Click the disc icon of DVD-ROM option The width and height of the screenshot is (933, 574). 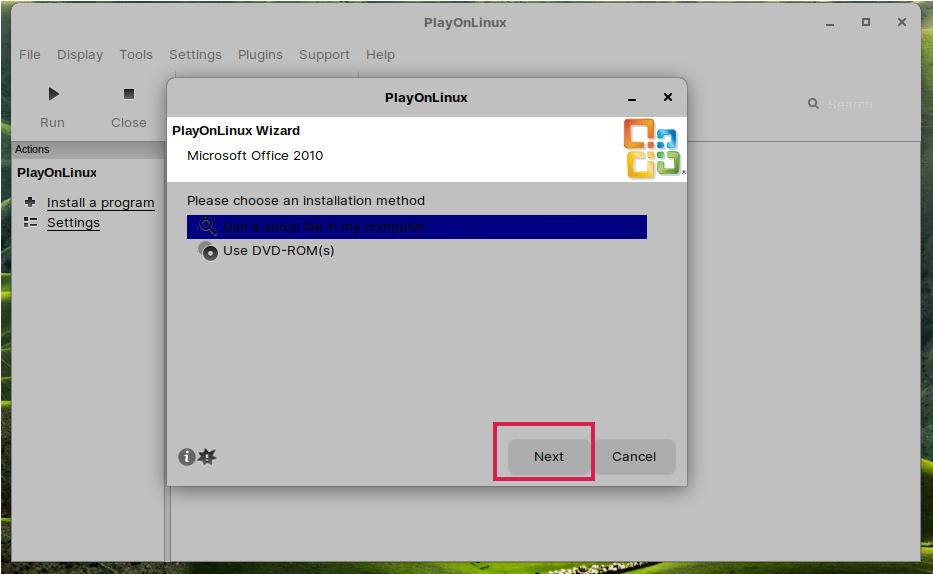[208, 251]
